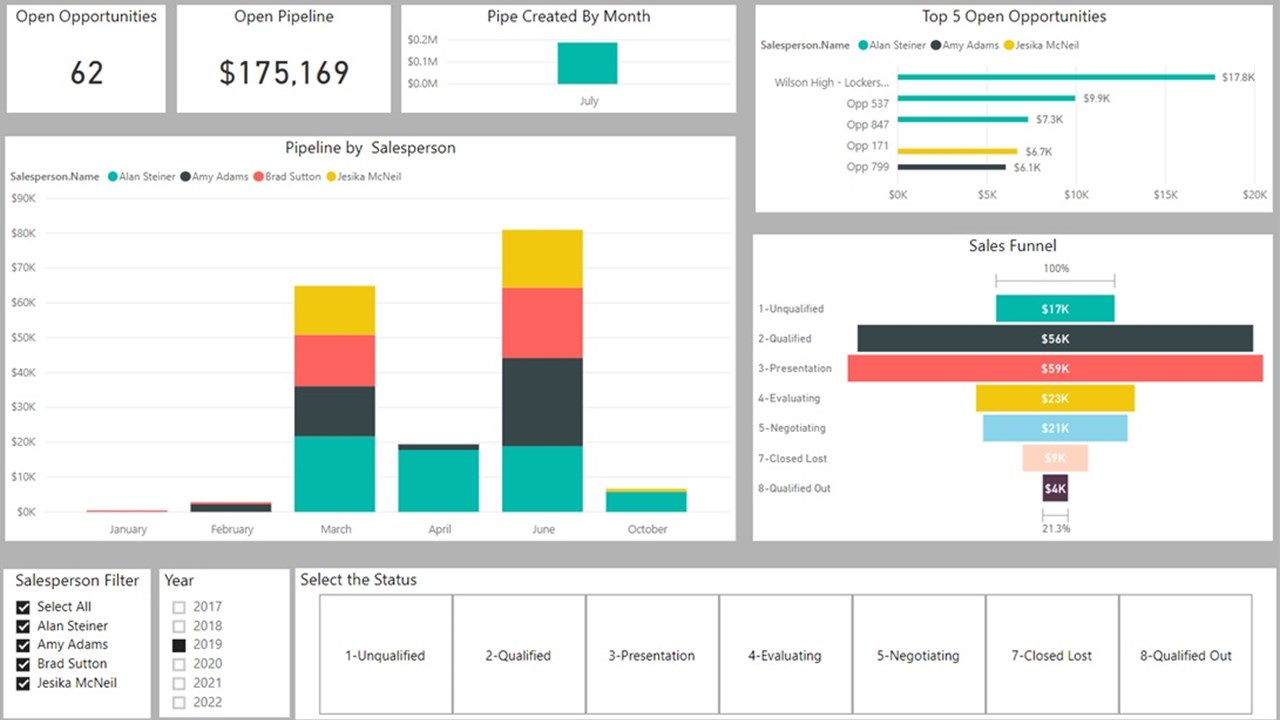Select dark Amy Adams segment in March bar
The height and width of the screenshot is (720, 1280).
[x=335, y=411]
